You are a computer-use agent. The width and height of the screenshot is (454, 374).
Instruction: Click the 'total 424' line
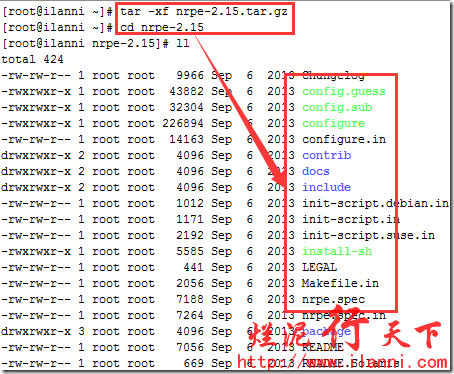coord(32,59)
